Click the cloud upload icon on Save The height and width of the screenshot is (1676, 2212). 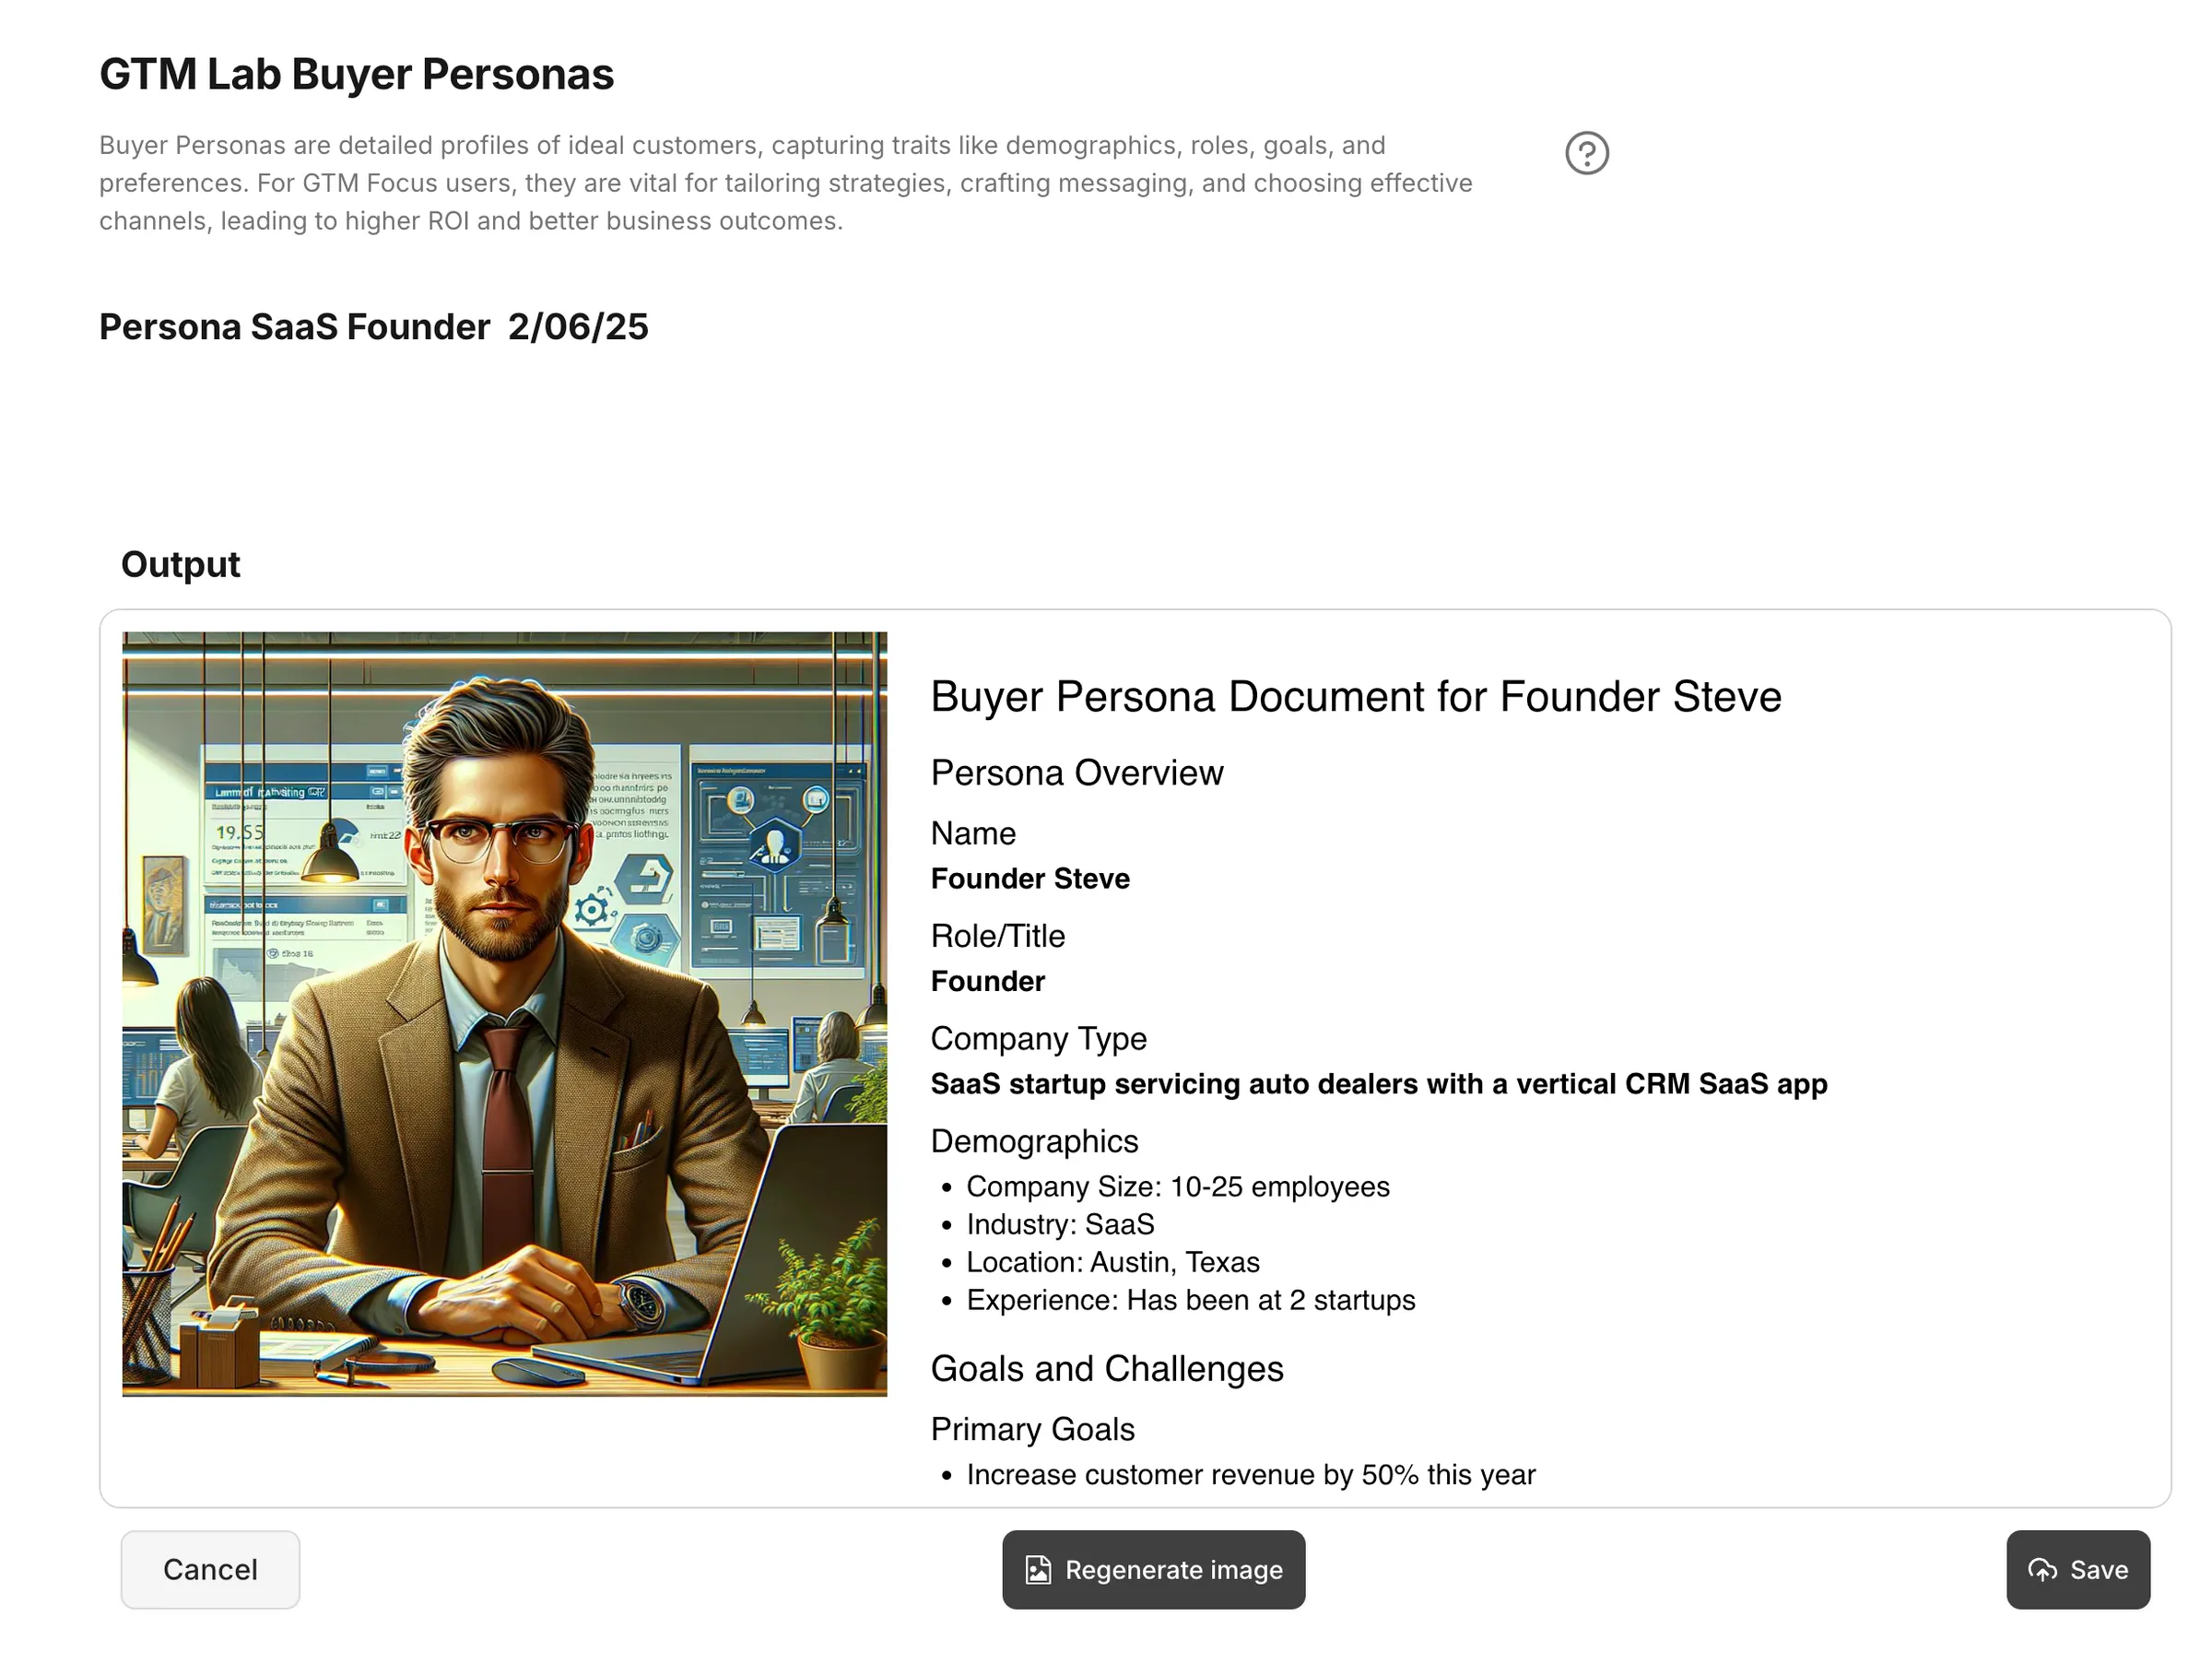pos(2042,1569)
